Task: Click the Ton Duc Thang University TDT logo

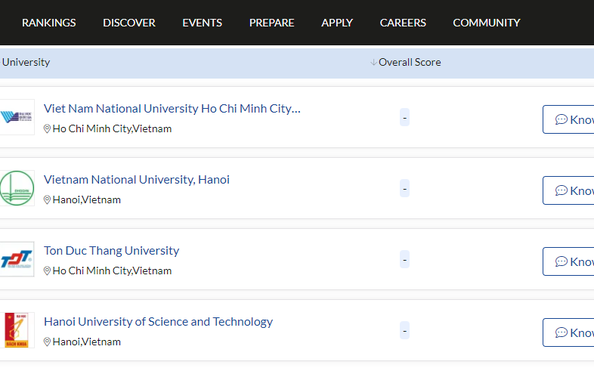Action: tap(17, 259)
